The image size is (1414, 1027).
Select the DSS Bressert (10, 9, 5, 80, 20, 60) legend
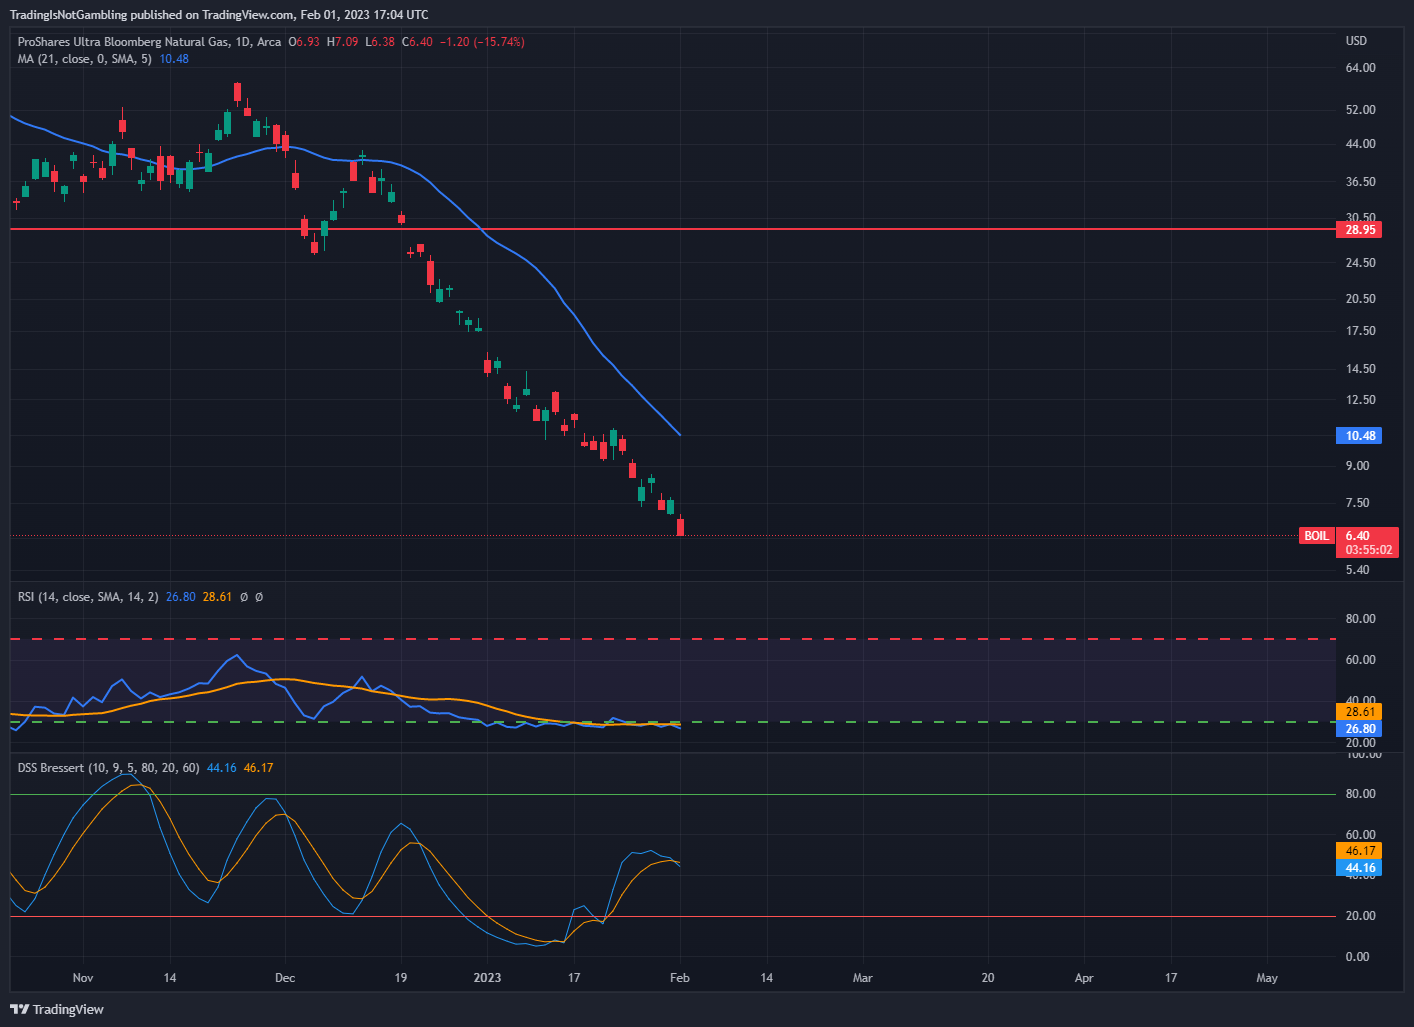click(x=109, y=768)
